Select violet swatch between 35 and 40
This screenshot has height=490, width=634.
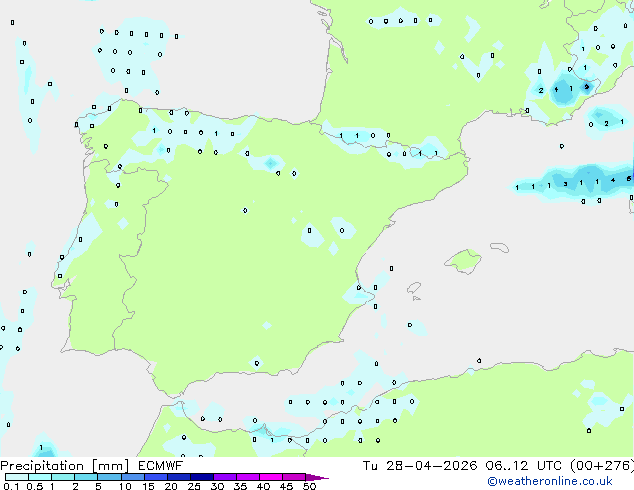(248, 477)
